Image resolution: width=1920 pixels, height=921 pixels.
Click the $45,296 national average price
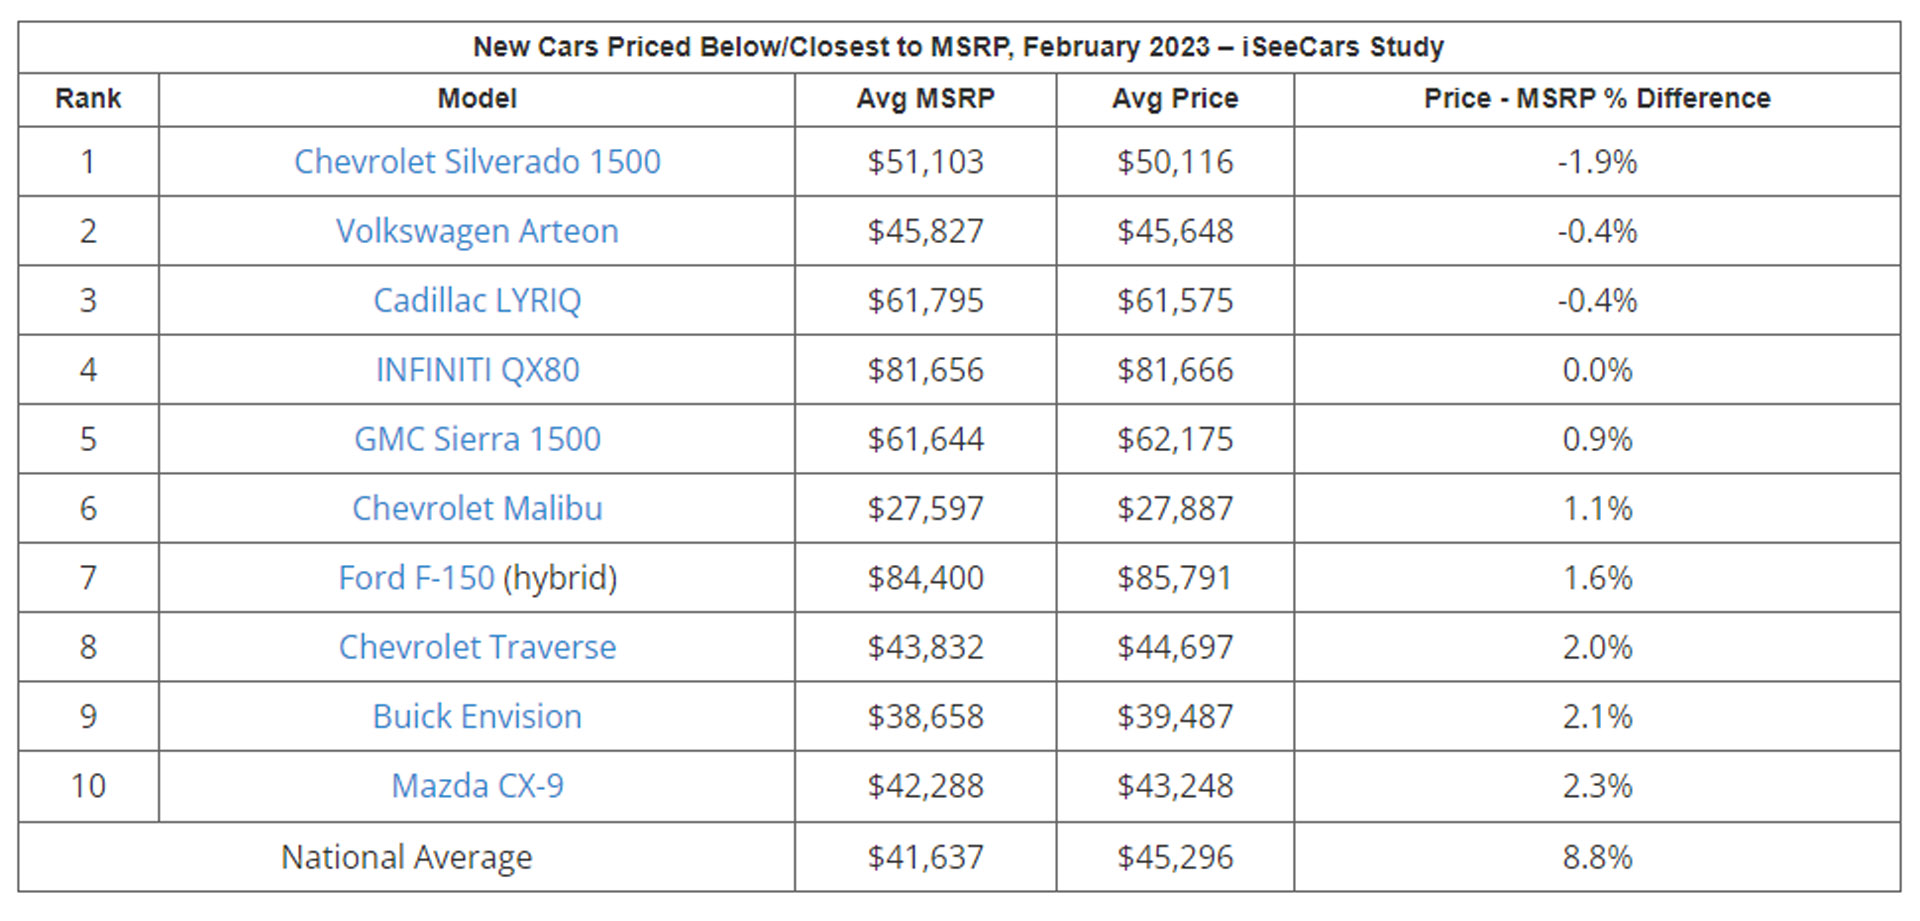[1175, 857]
